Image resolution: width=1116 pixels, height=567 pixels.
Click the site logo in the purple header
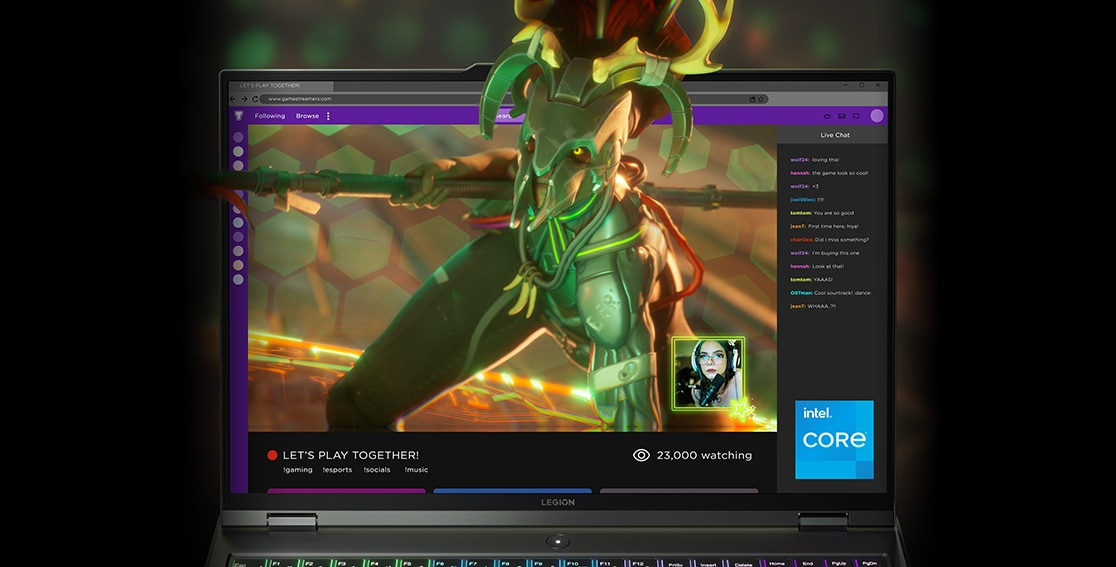tap(239, 116)
